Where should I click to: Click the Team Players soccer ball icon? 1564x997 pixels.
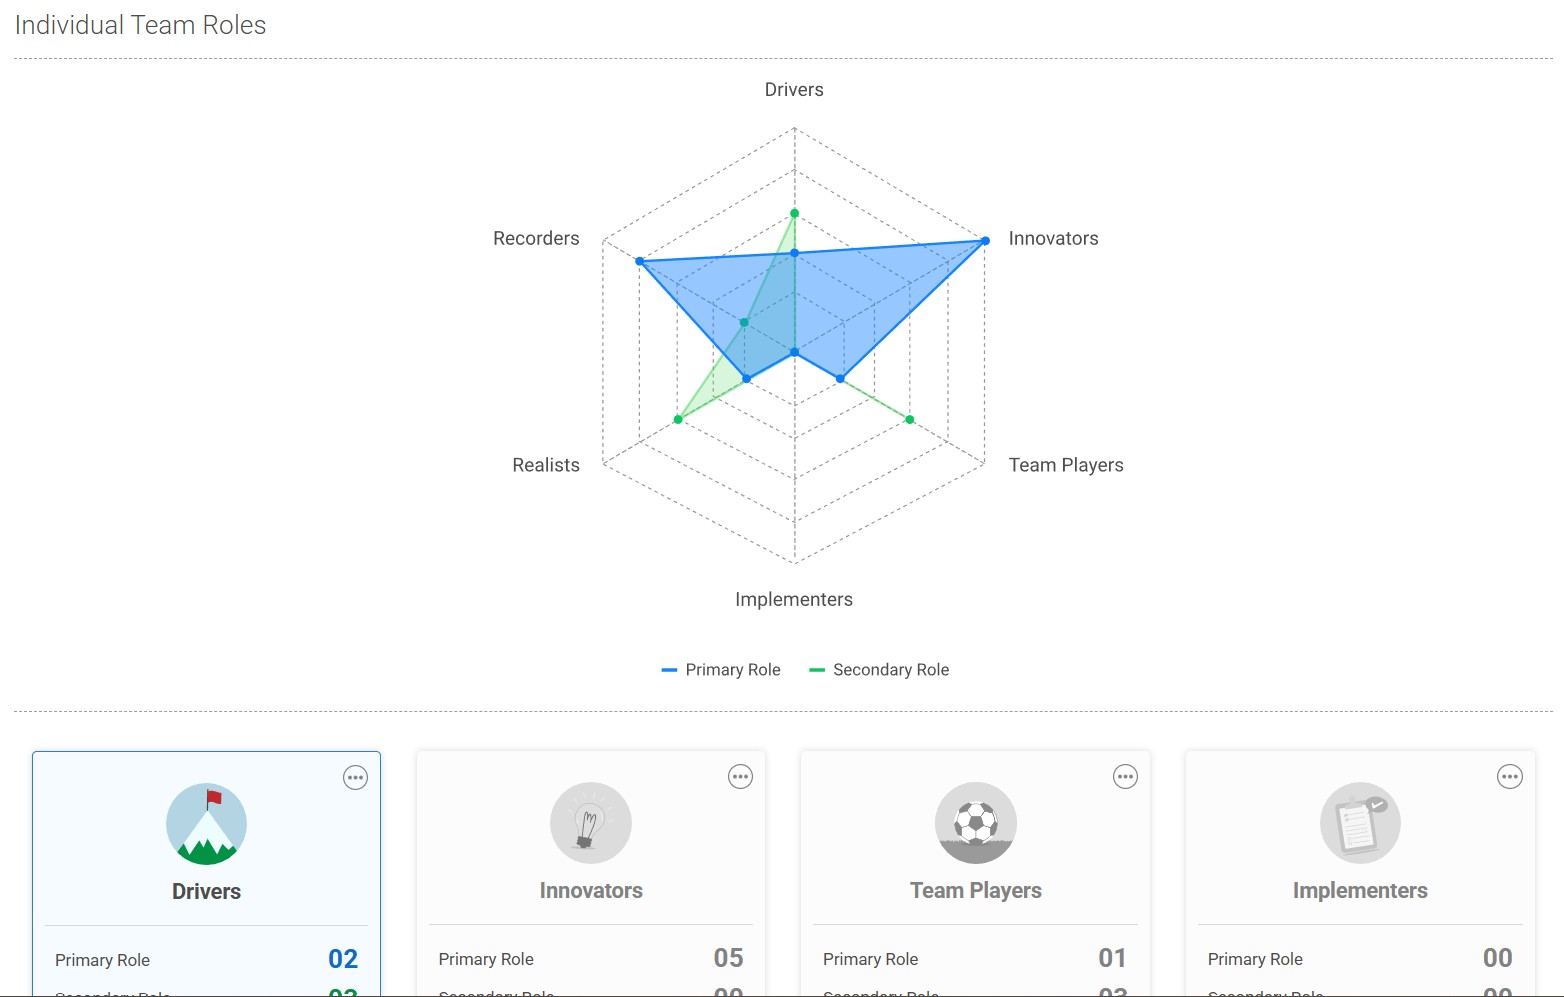976,823
